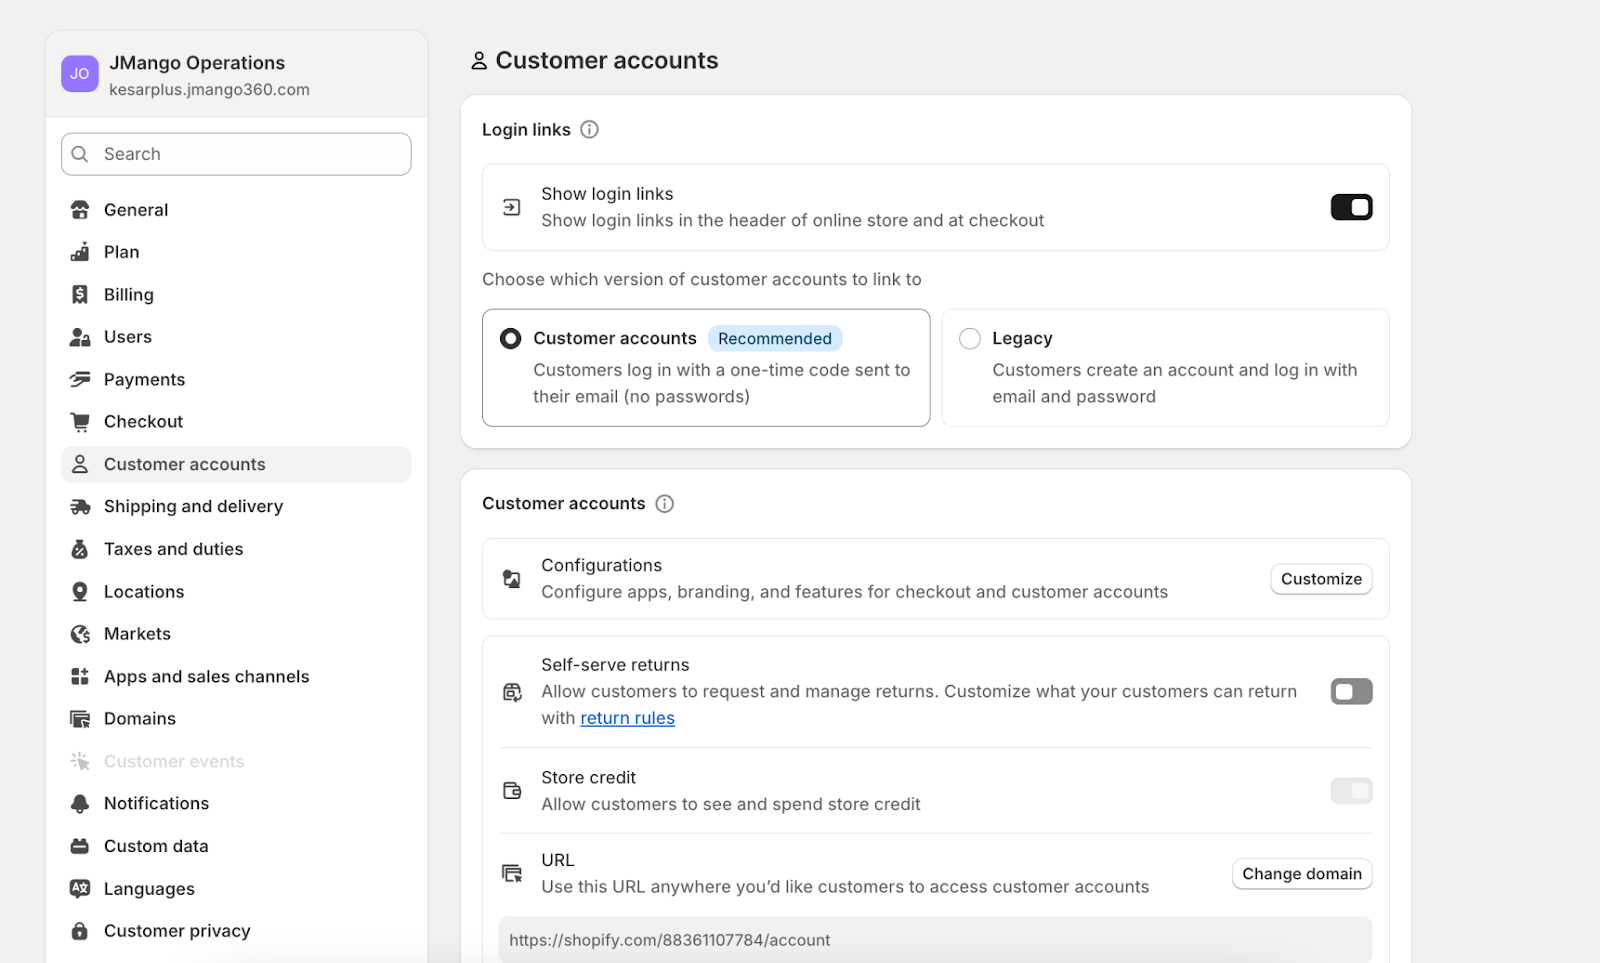
Task: Open the return rules link
Action: pos(627,718)
